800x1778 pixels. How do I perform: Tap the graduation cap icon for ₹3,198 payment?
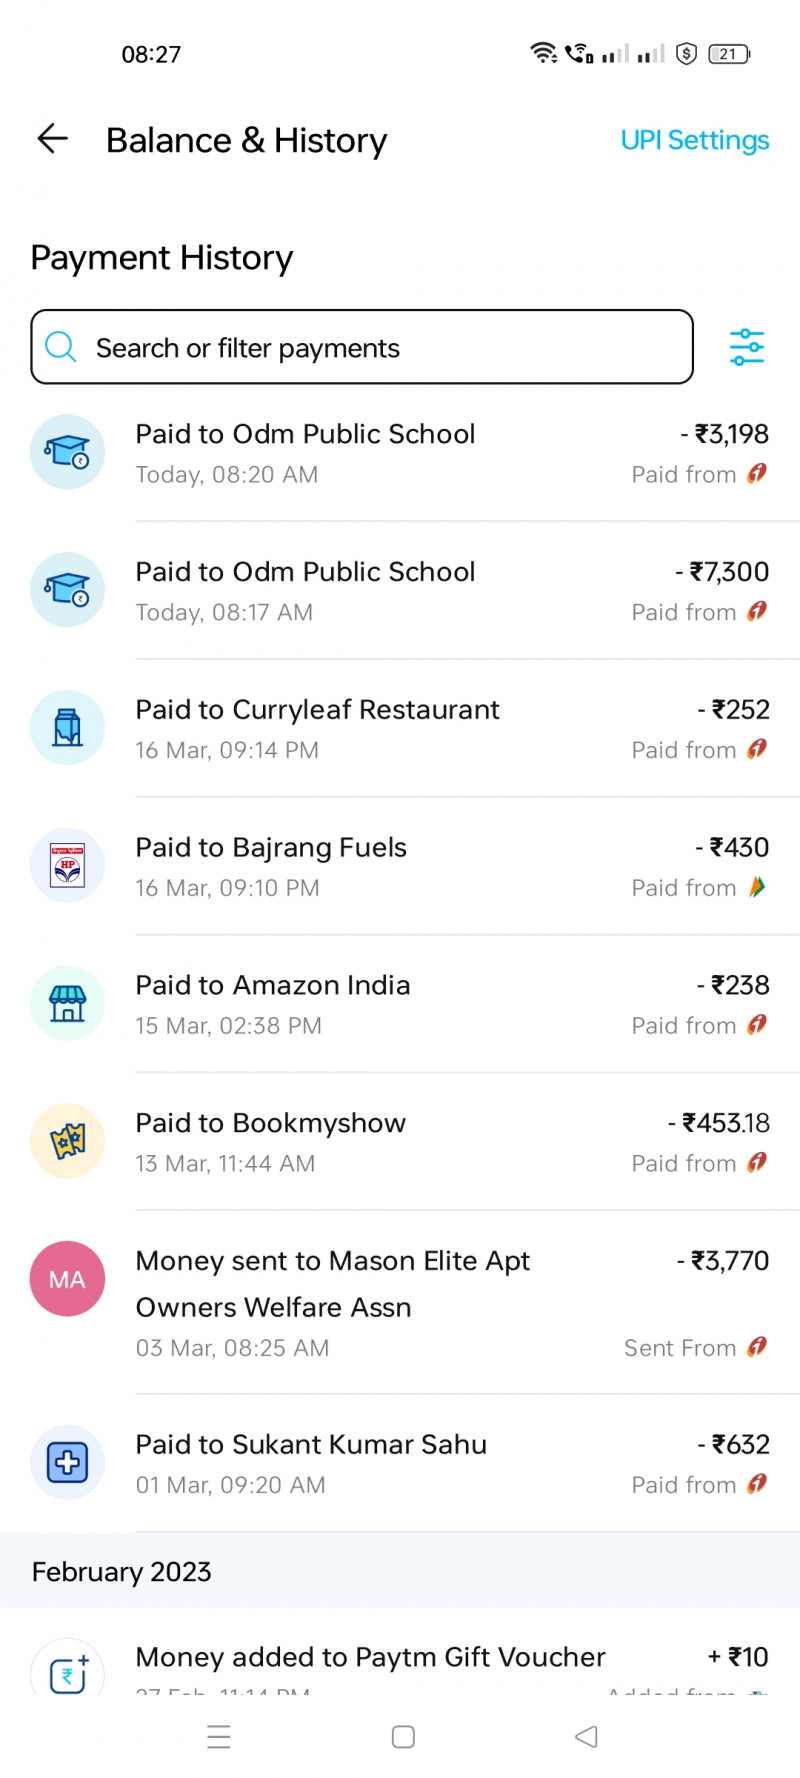(x=67, y=452)
